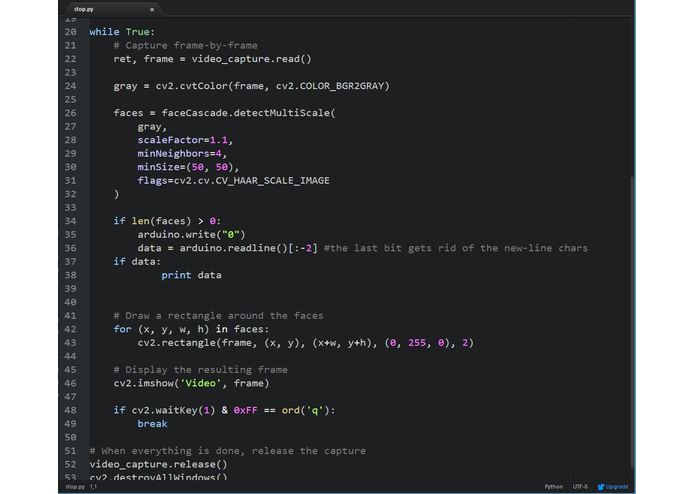Click the 'if data:' line
The width and height of the screenshot is (695, 494).
[x=137, y=262]
